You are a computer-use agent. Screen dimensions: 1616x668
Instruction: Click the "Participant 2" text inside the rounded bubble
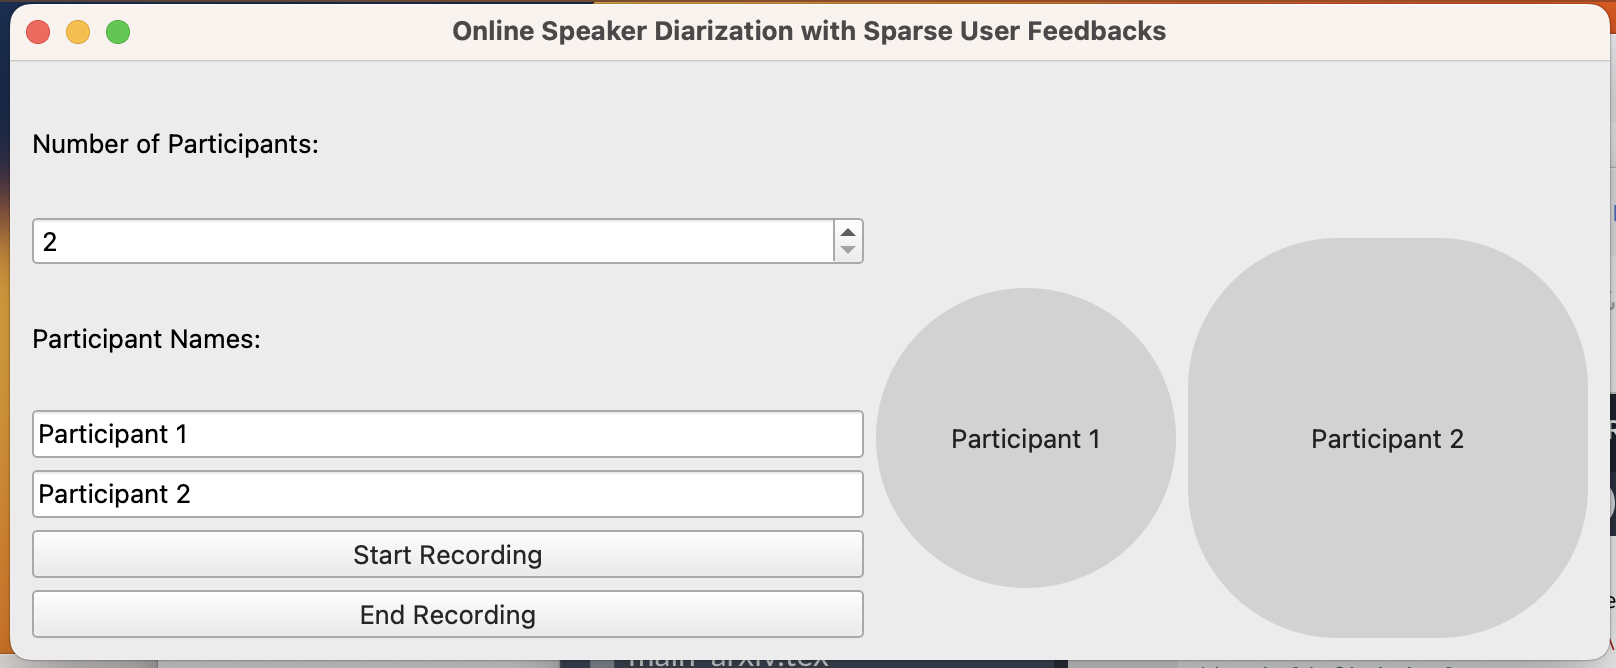click(1387, 439)
